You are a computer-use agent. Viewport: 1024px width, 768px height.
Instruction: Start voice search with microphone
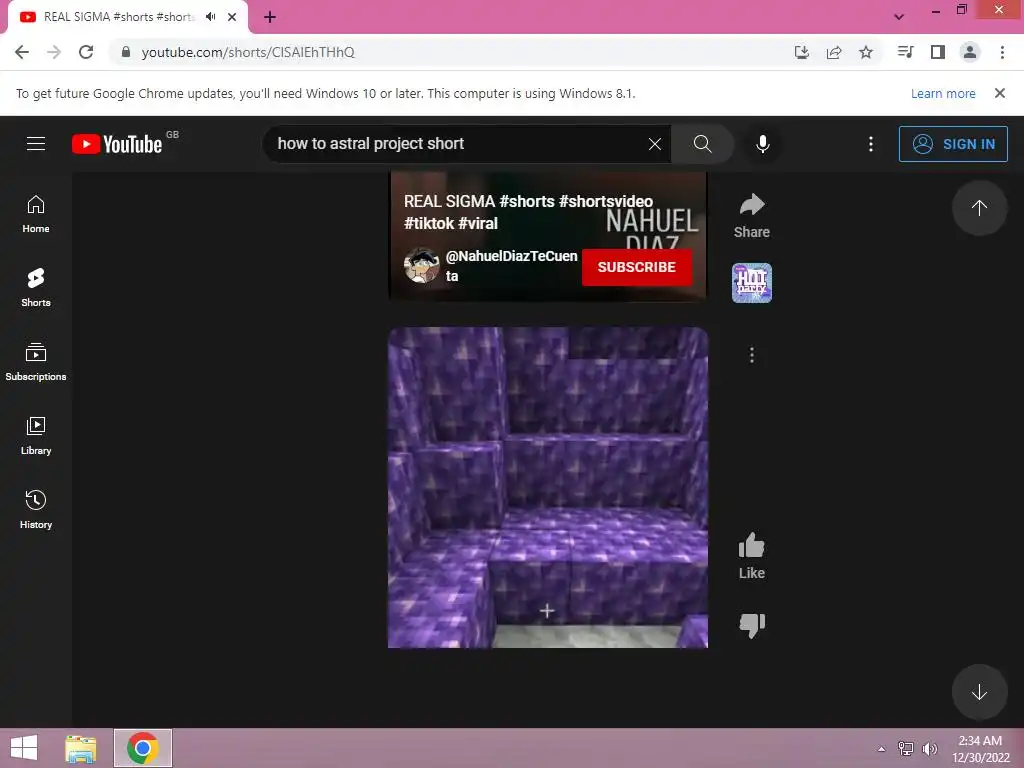point(762,144)
